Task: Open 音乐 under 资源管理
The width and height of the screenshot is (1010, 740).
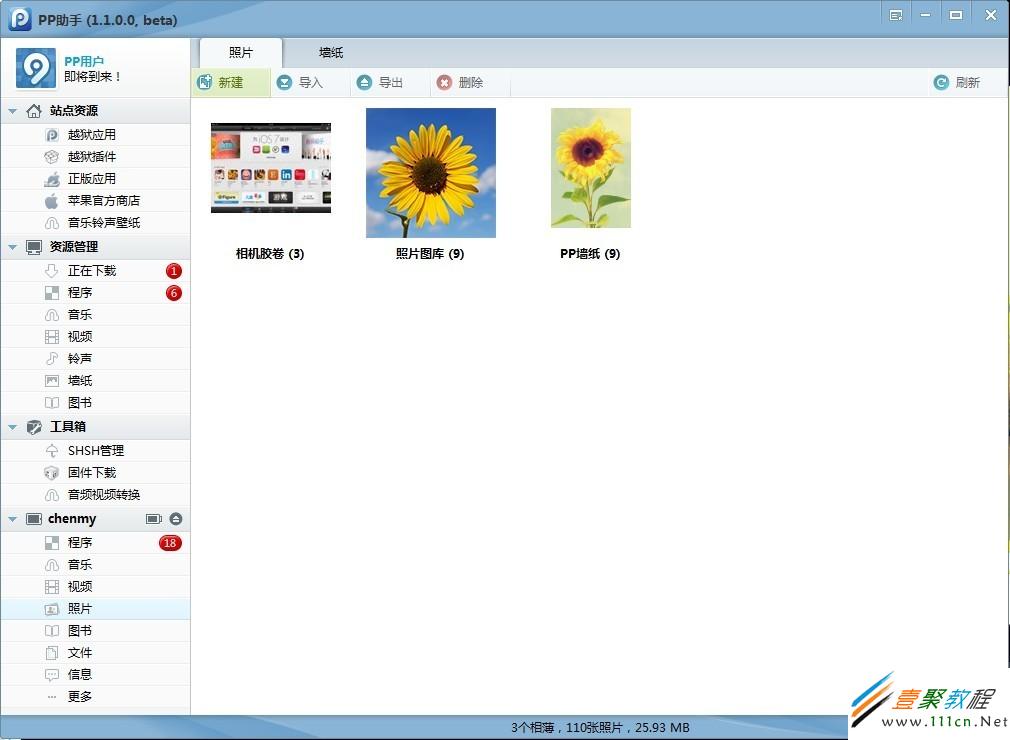Action: (x=95, y=314)
